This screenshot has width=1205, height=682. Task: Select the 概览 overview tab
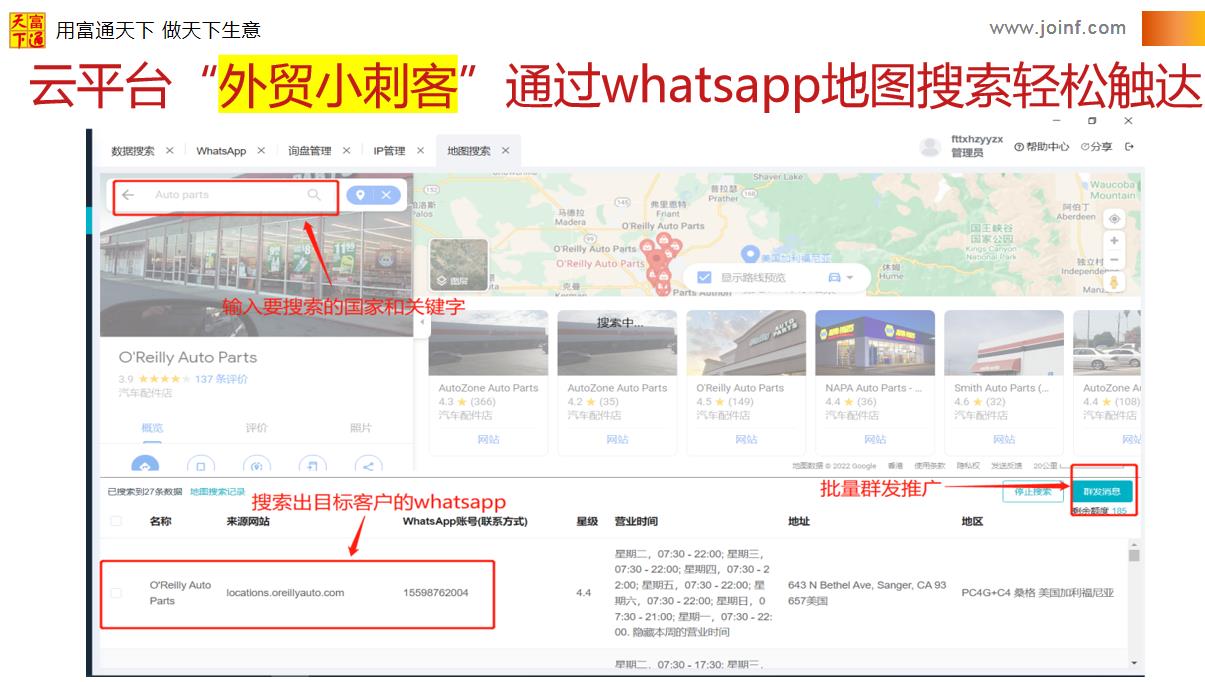click(x=152, y=428)
